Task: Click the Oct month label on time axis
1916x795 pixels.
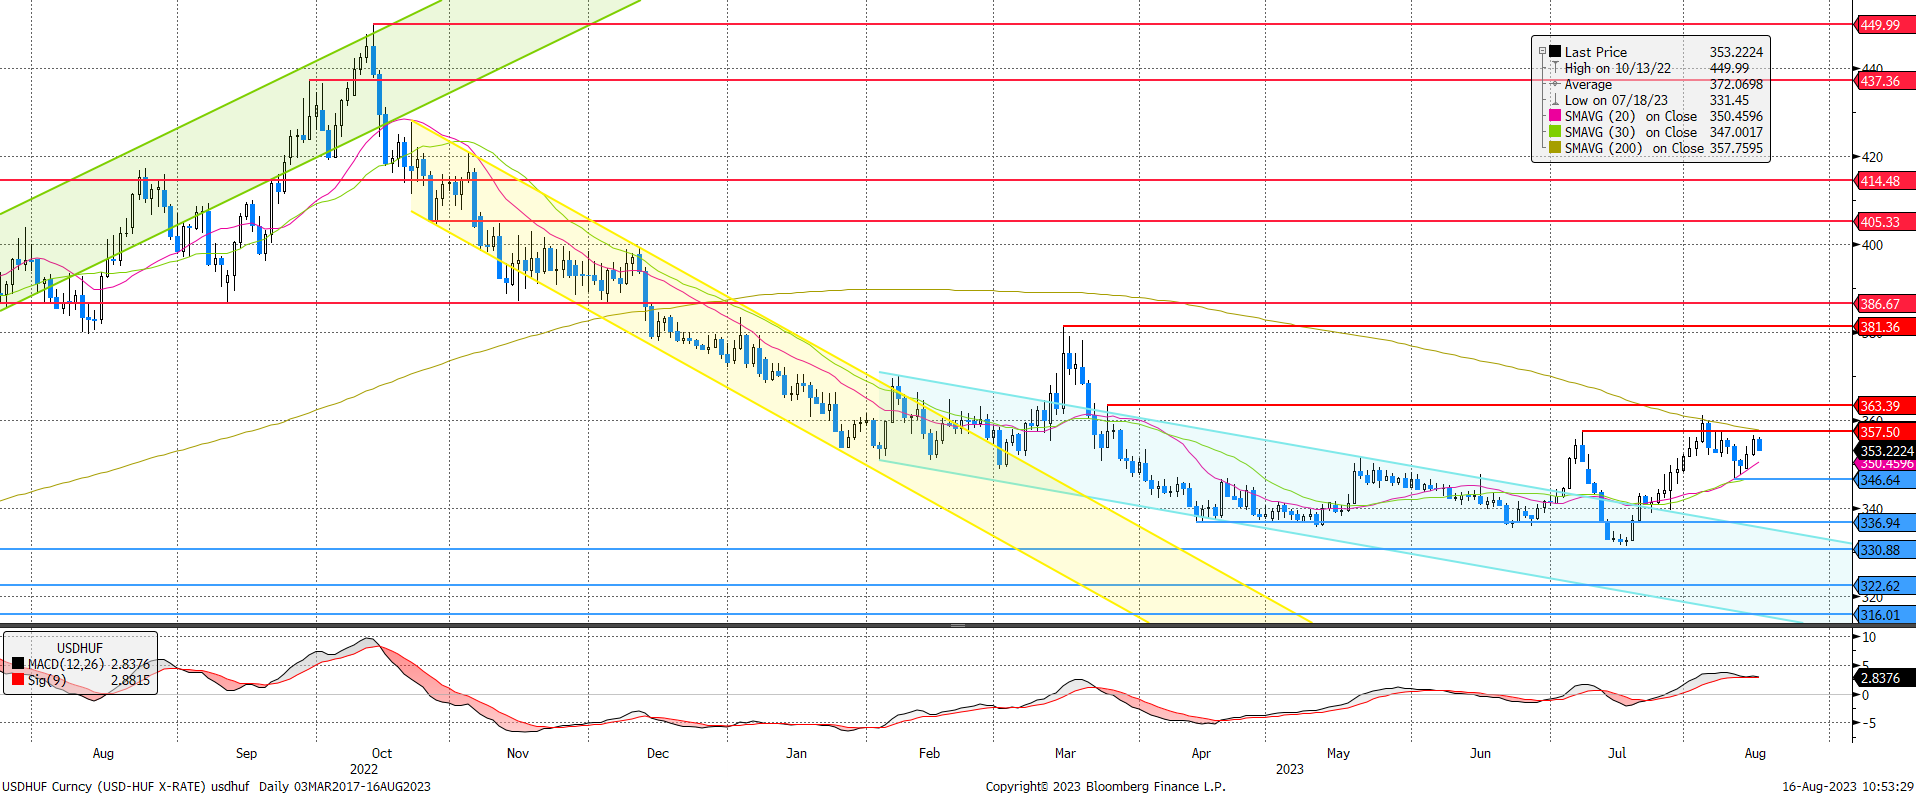Action: [382, 753]
